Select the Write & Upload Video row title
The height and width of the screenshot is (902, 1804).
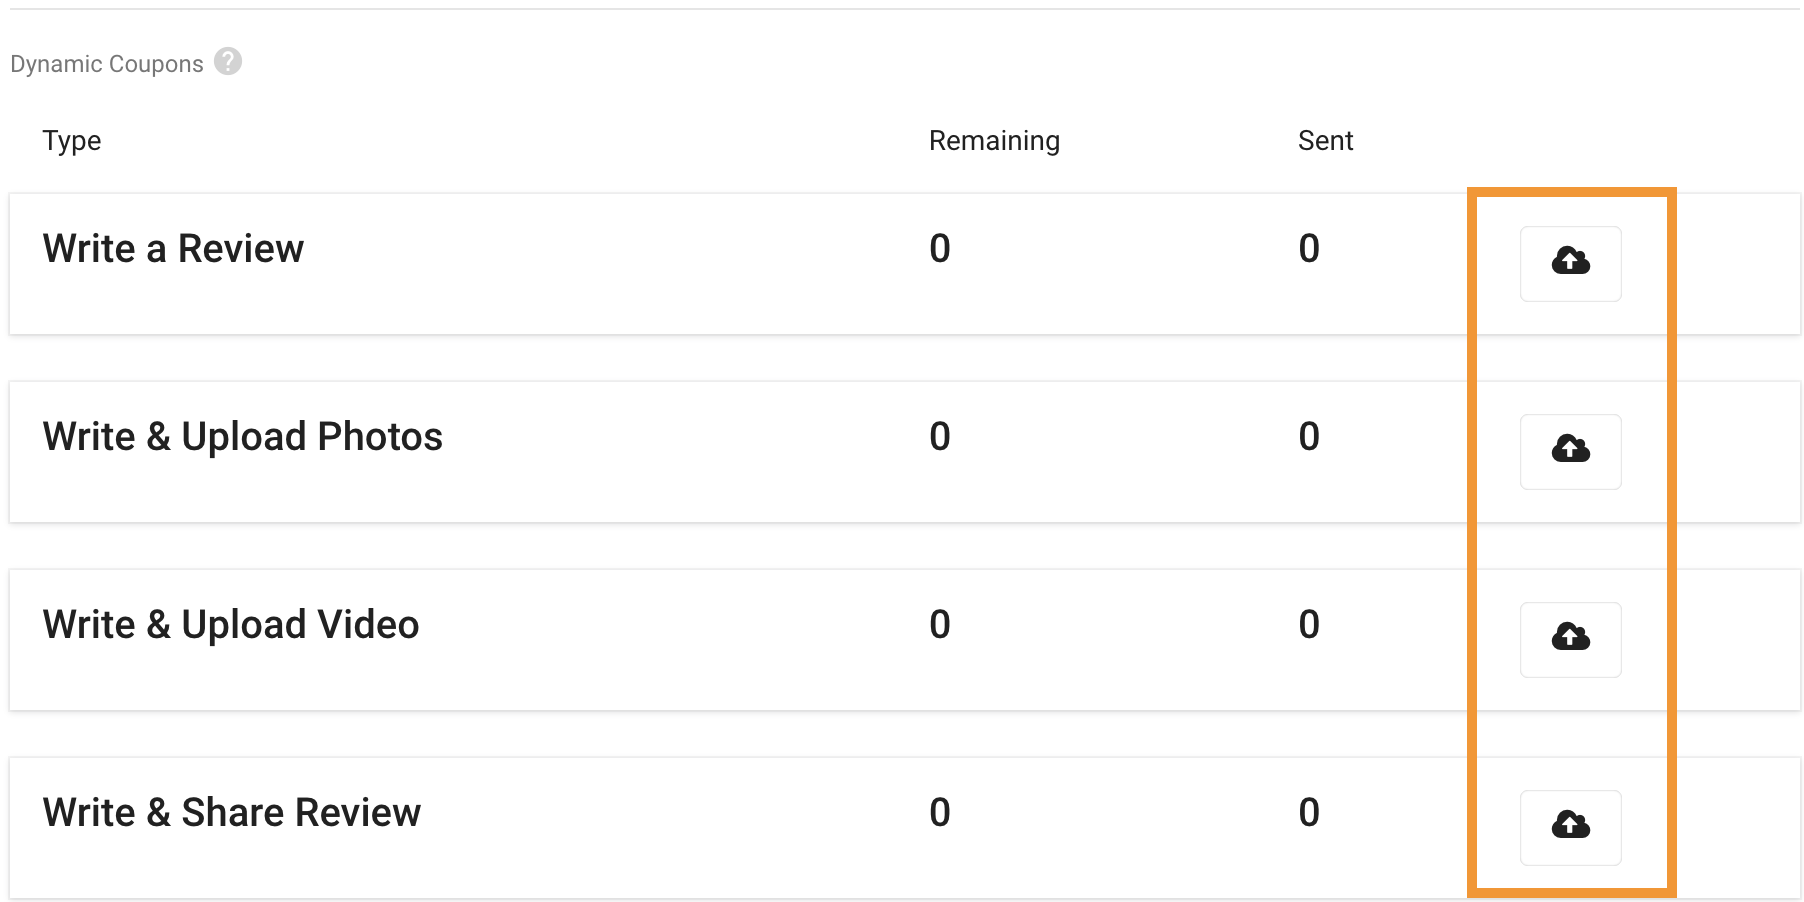click(x=231, y=625)
